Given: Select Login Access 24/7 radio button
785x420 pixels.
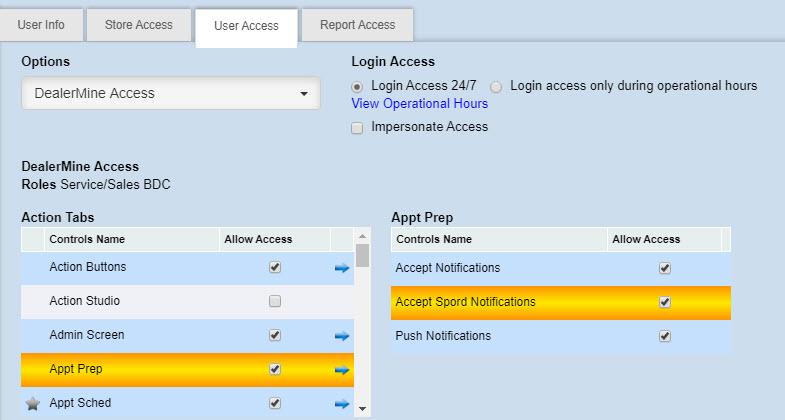Looking at the screenshot, I should pyautogui.click(x=358, y=87).
